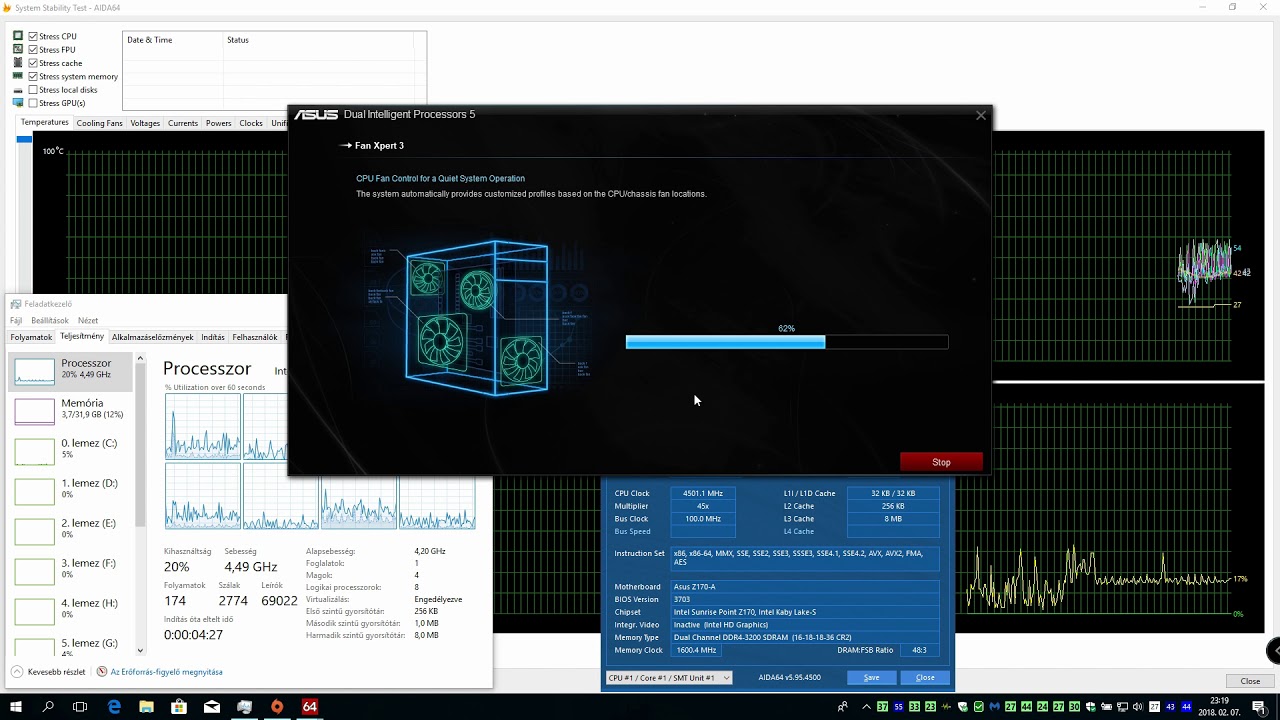
Task: Open the Alkalmazáselőzmények tab
Action: point(153,338)
